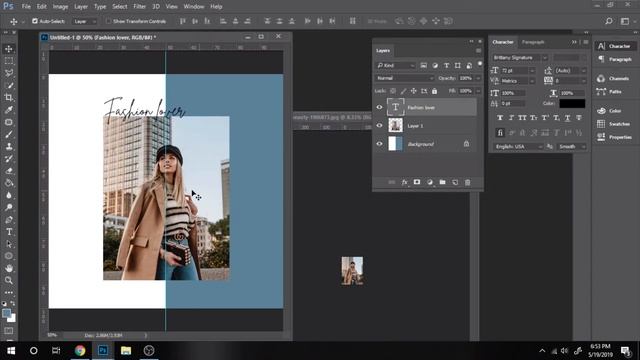Screen dimensions: 640x360
Task: Click the leading (Auto) field
Action: pyautogui.click(x=568, y=71)
